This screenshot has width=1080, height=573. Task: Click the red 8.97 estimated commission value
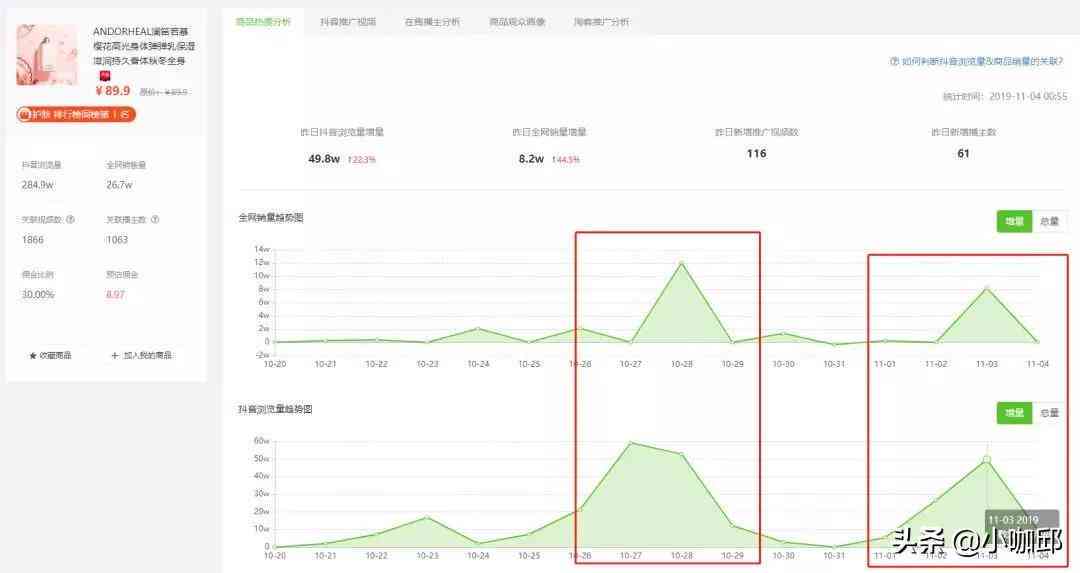coord(115,295)
